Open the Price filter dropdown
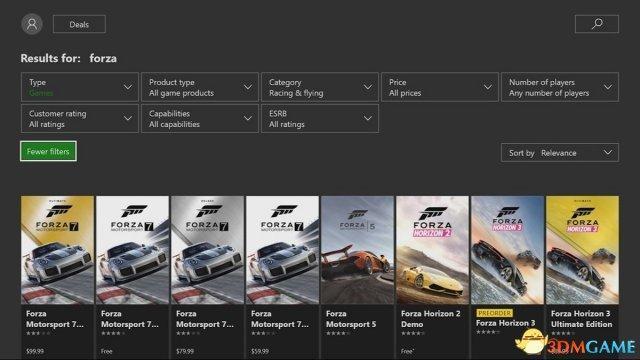This screenshot has height=360, width=640. tap(440, 87)
